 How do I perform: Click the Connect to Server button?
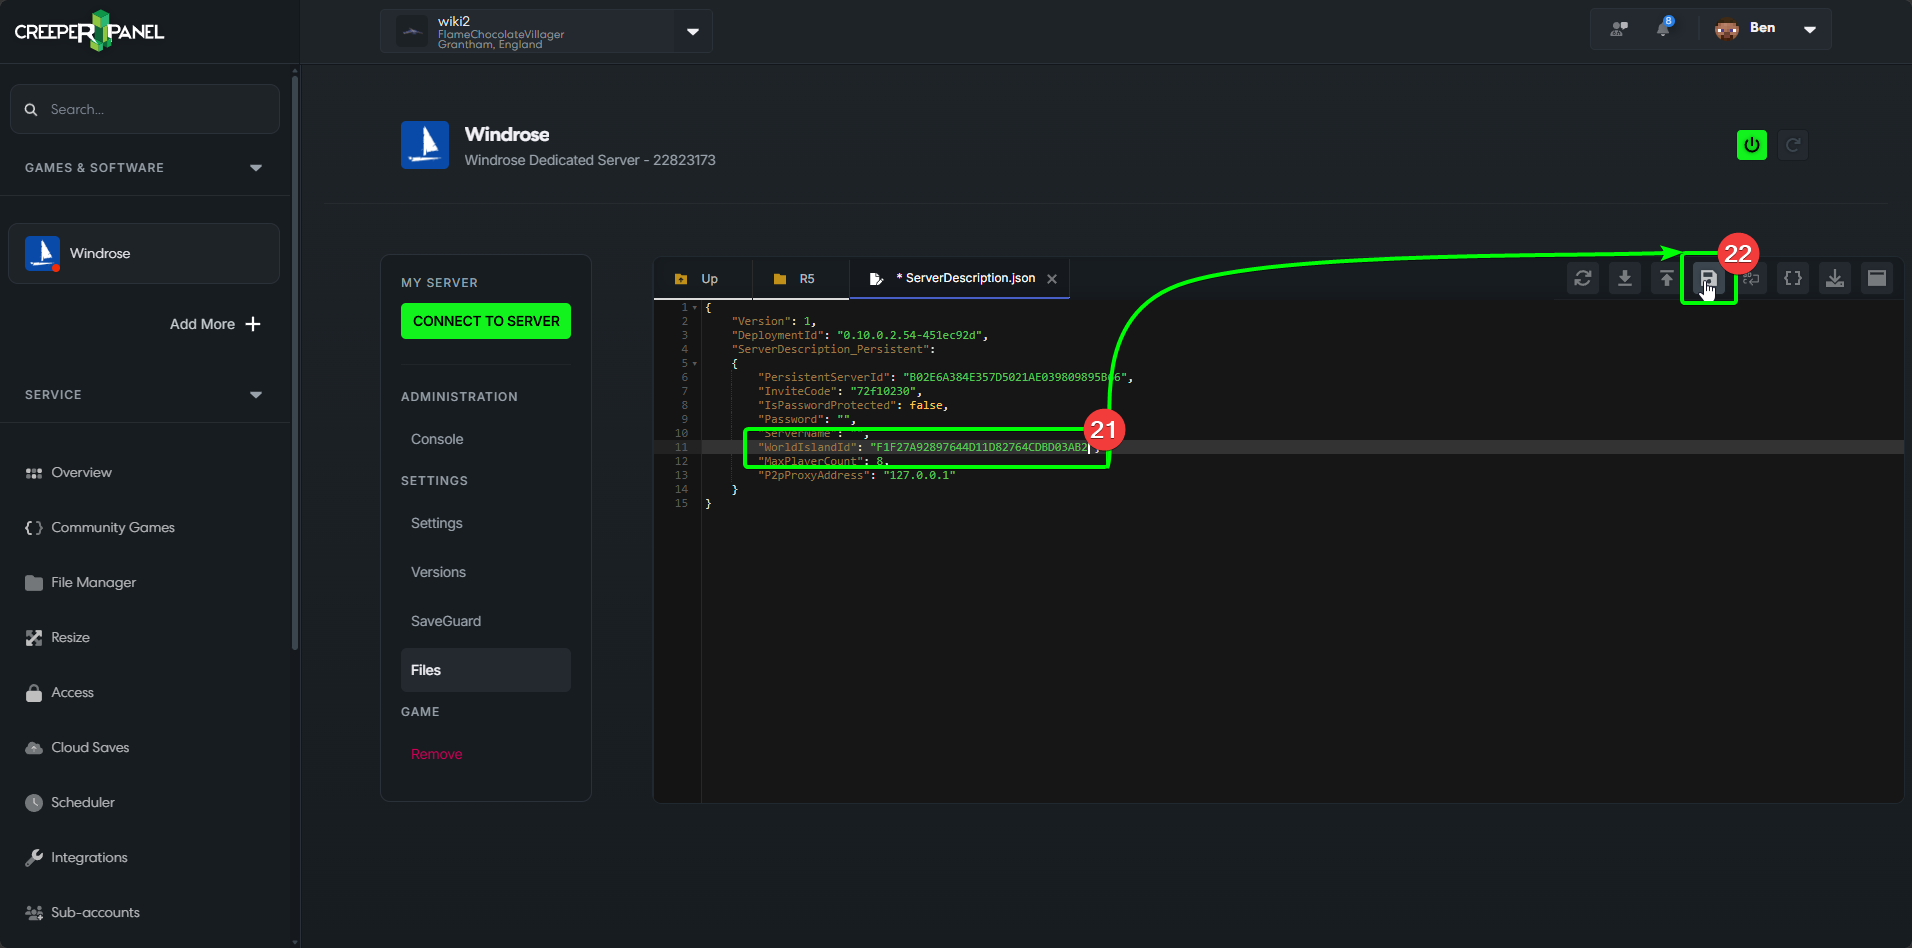coord(486,321)
